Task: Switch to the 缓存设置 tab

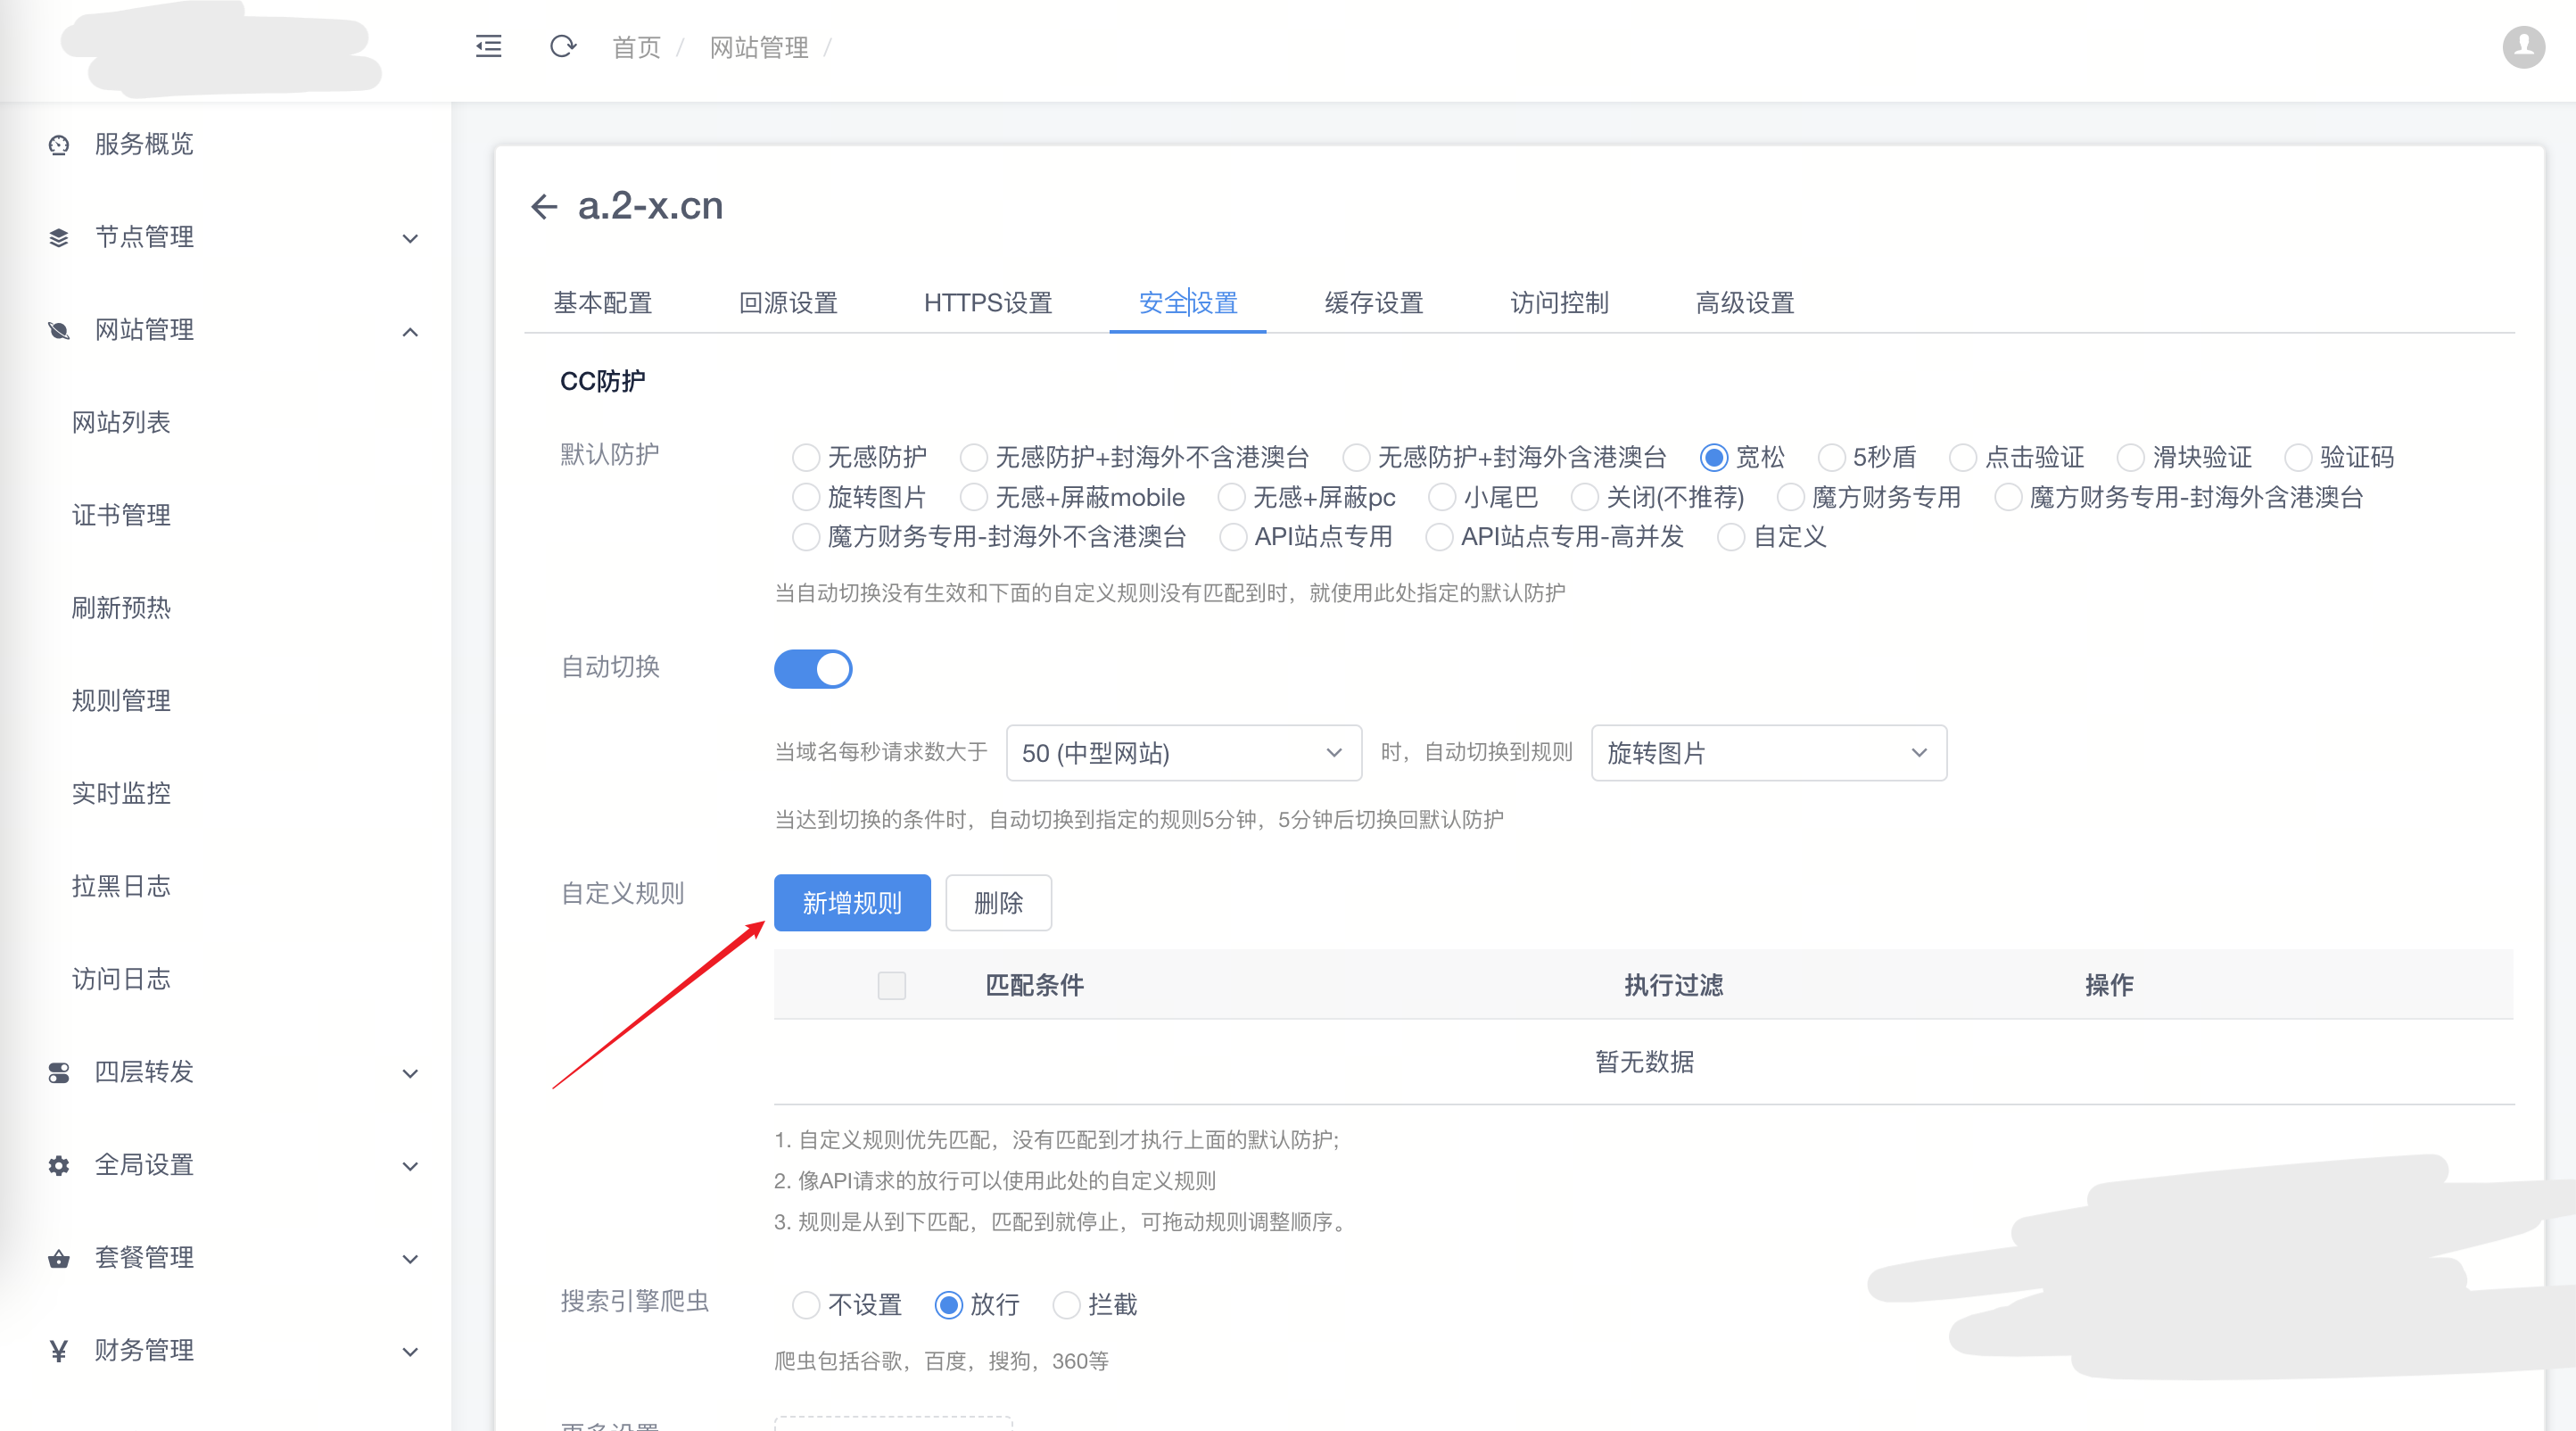Action: (1373, 302)
